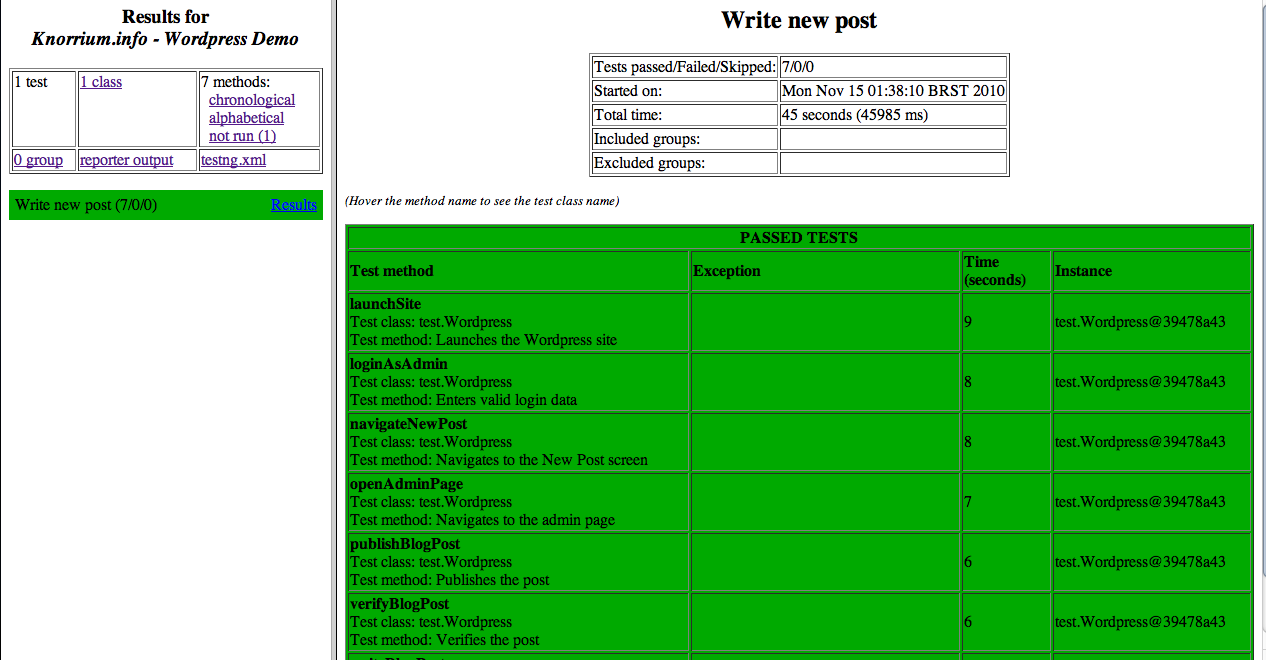The width and height of the screenshot is (1266, 660).
Task: Click 'Write new post (7/0/0)' row text
Action: (x=86, y=205)
